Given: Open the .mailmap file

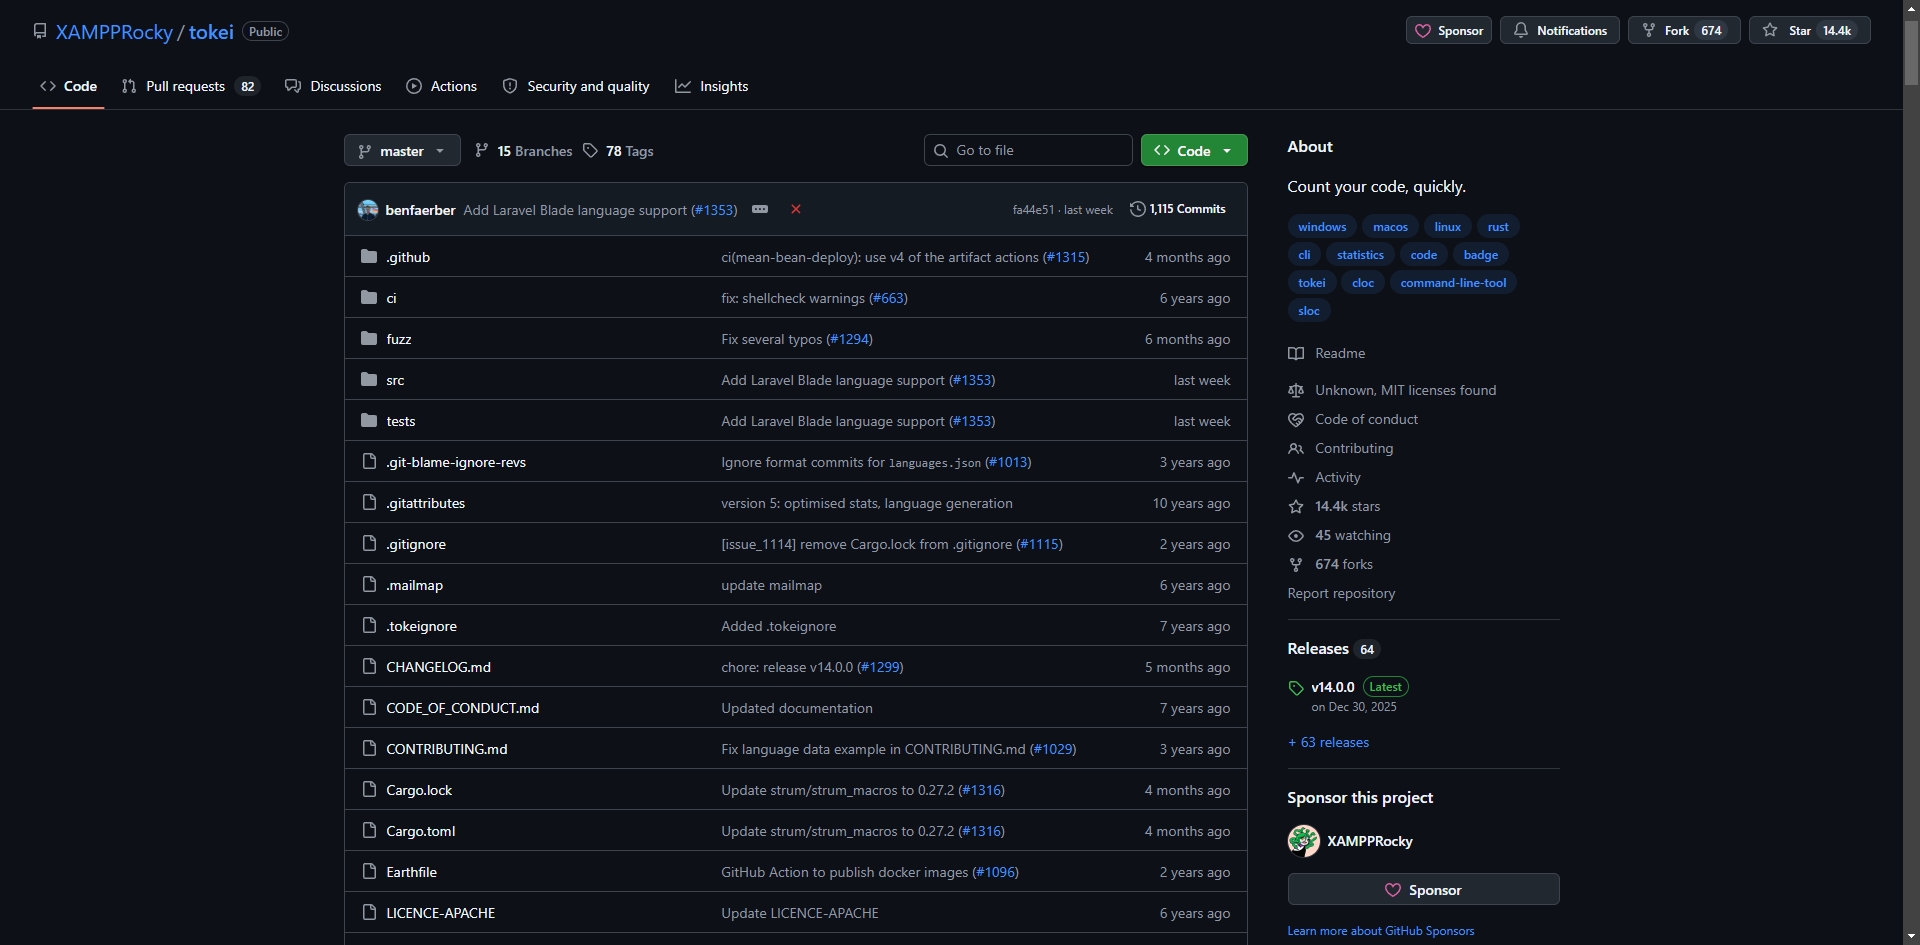Looking at the screenshot, I should point(414,585).
